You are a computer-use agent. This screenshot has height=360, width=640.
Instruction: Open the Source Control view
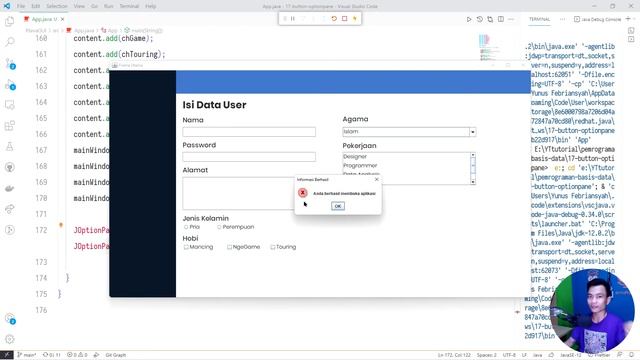coord(9,63)
